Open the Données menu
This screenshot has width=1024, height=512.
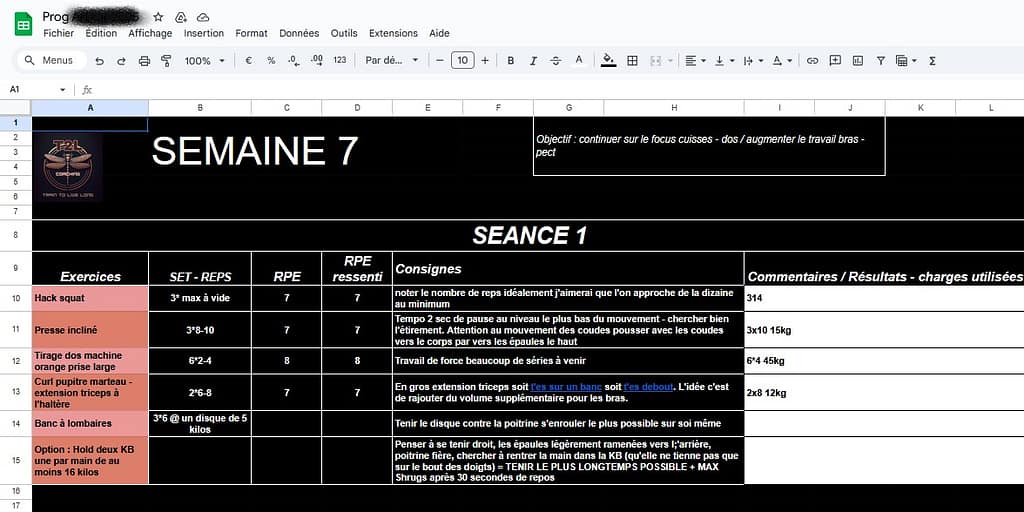pos(299,33)
